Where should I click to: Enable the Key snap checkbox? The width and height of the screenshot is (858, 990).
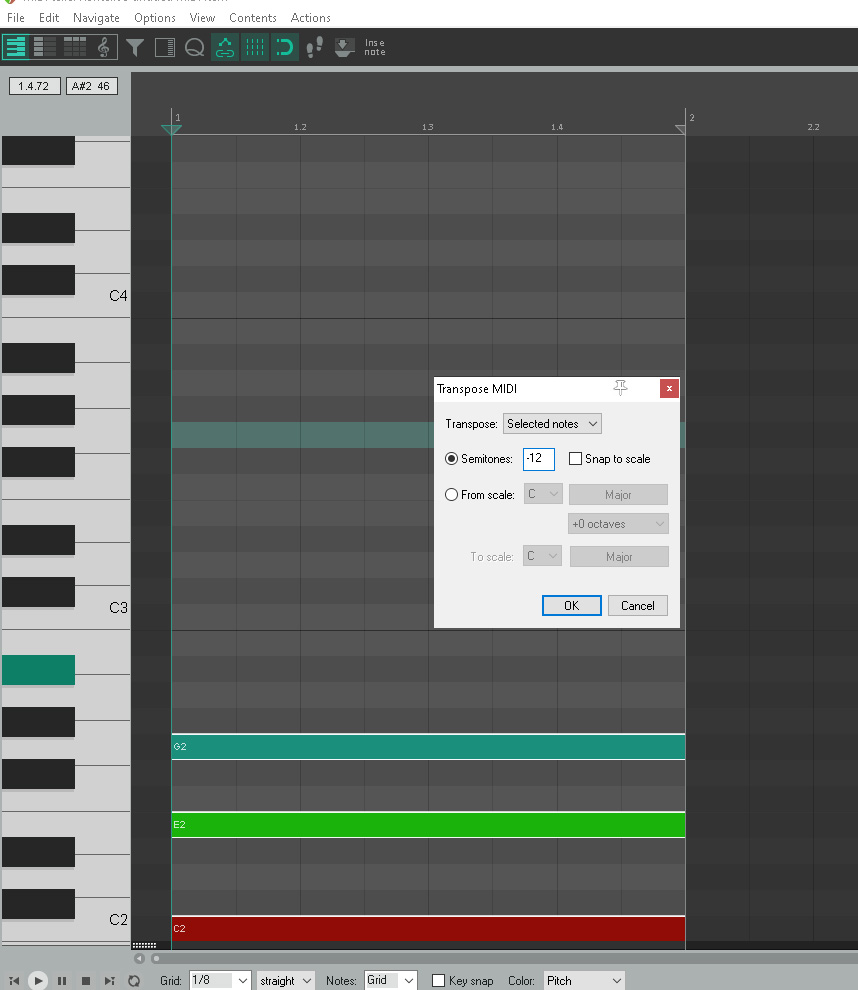click(438, 981)
